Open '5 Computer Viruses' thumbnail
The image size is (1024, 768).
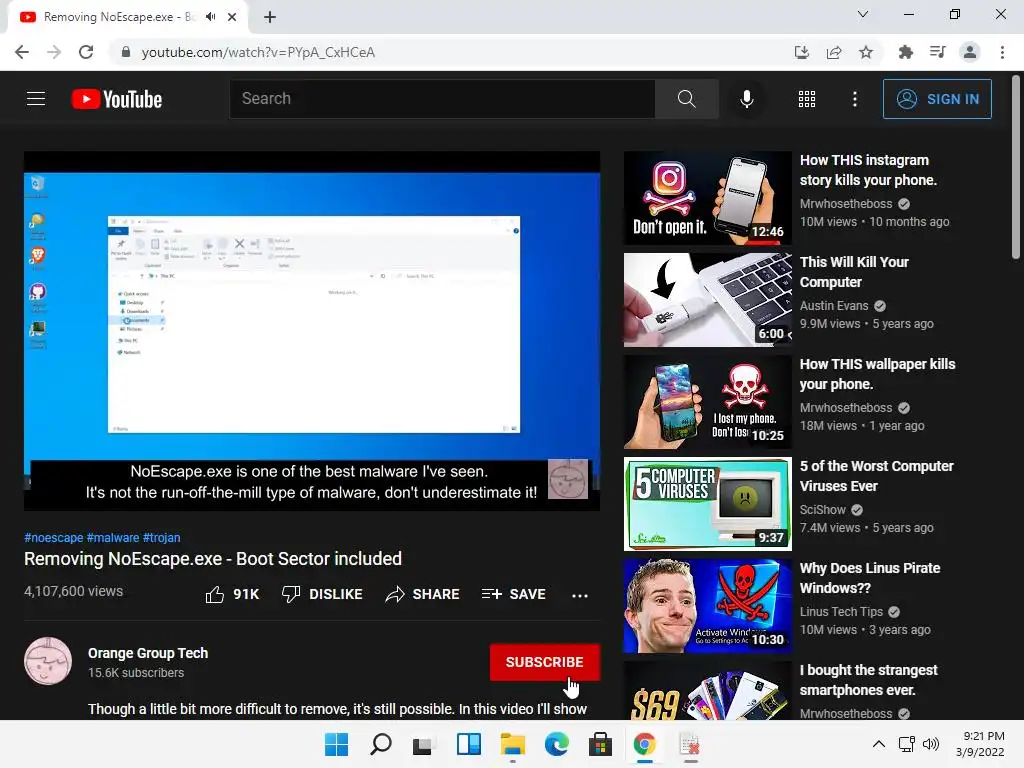(x=707, y=504)
